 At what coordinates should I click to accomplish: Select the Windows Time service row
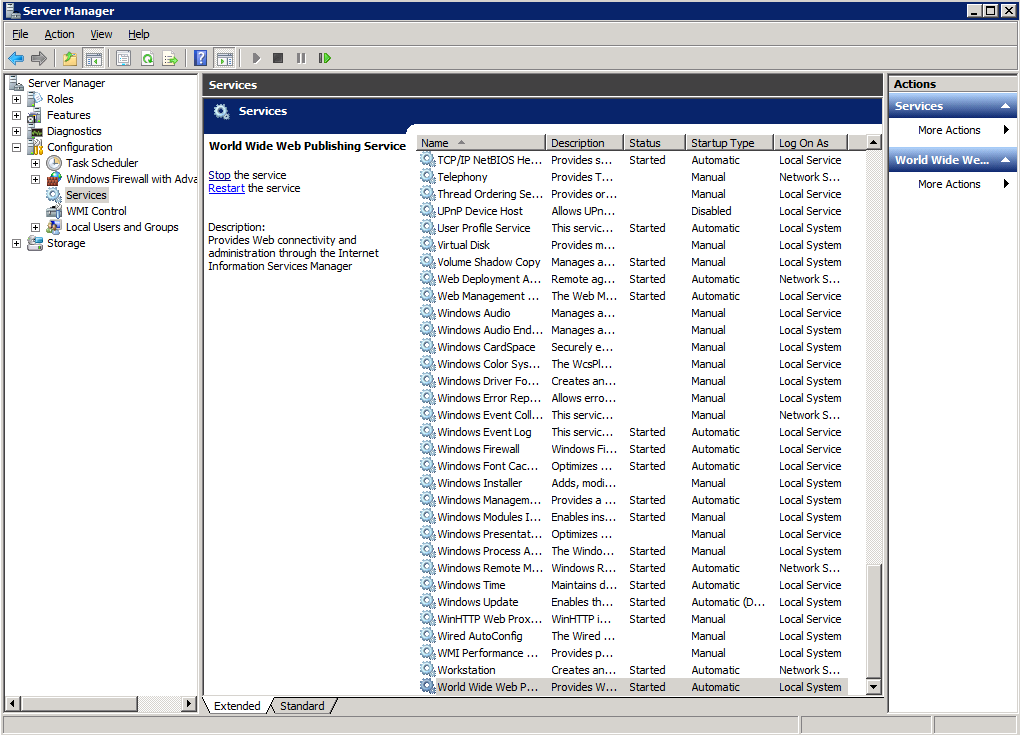click(x=632, y=585)
